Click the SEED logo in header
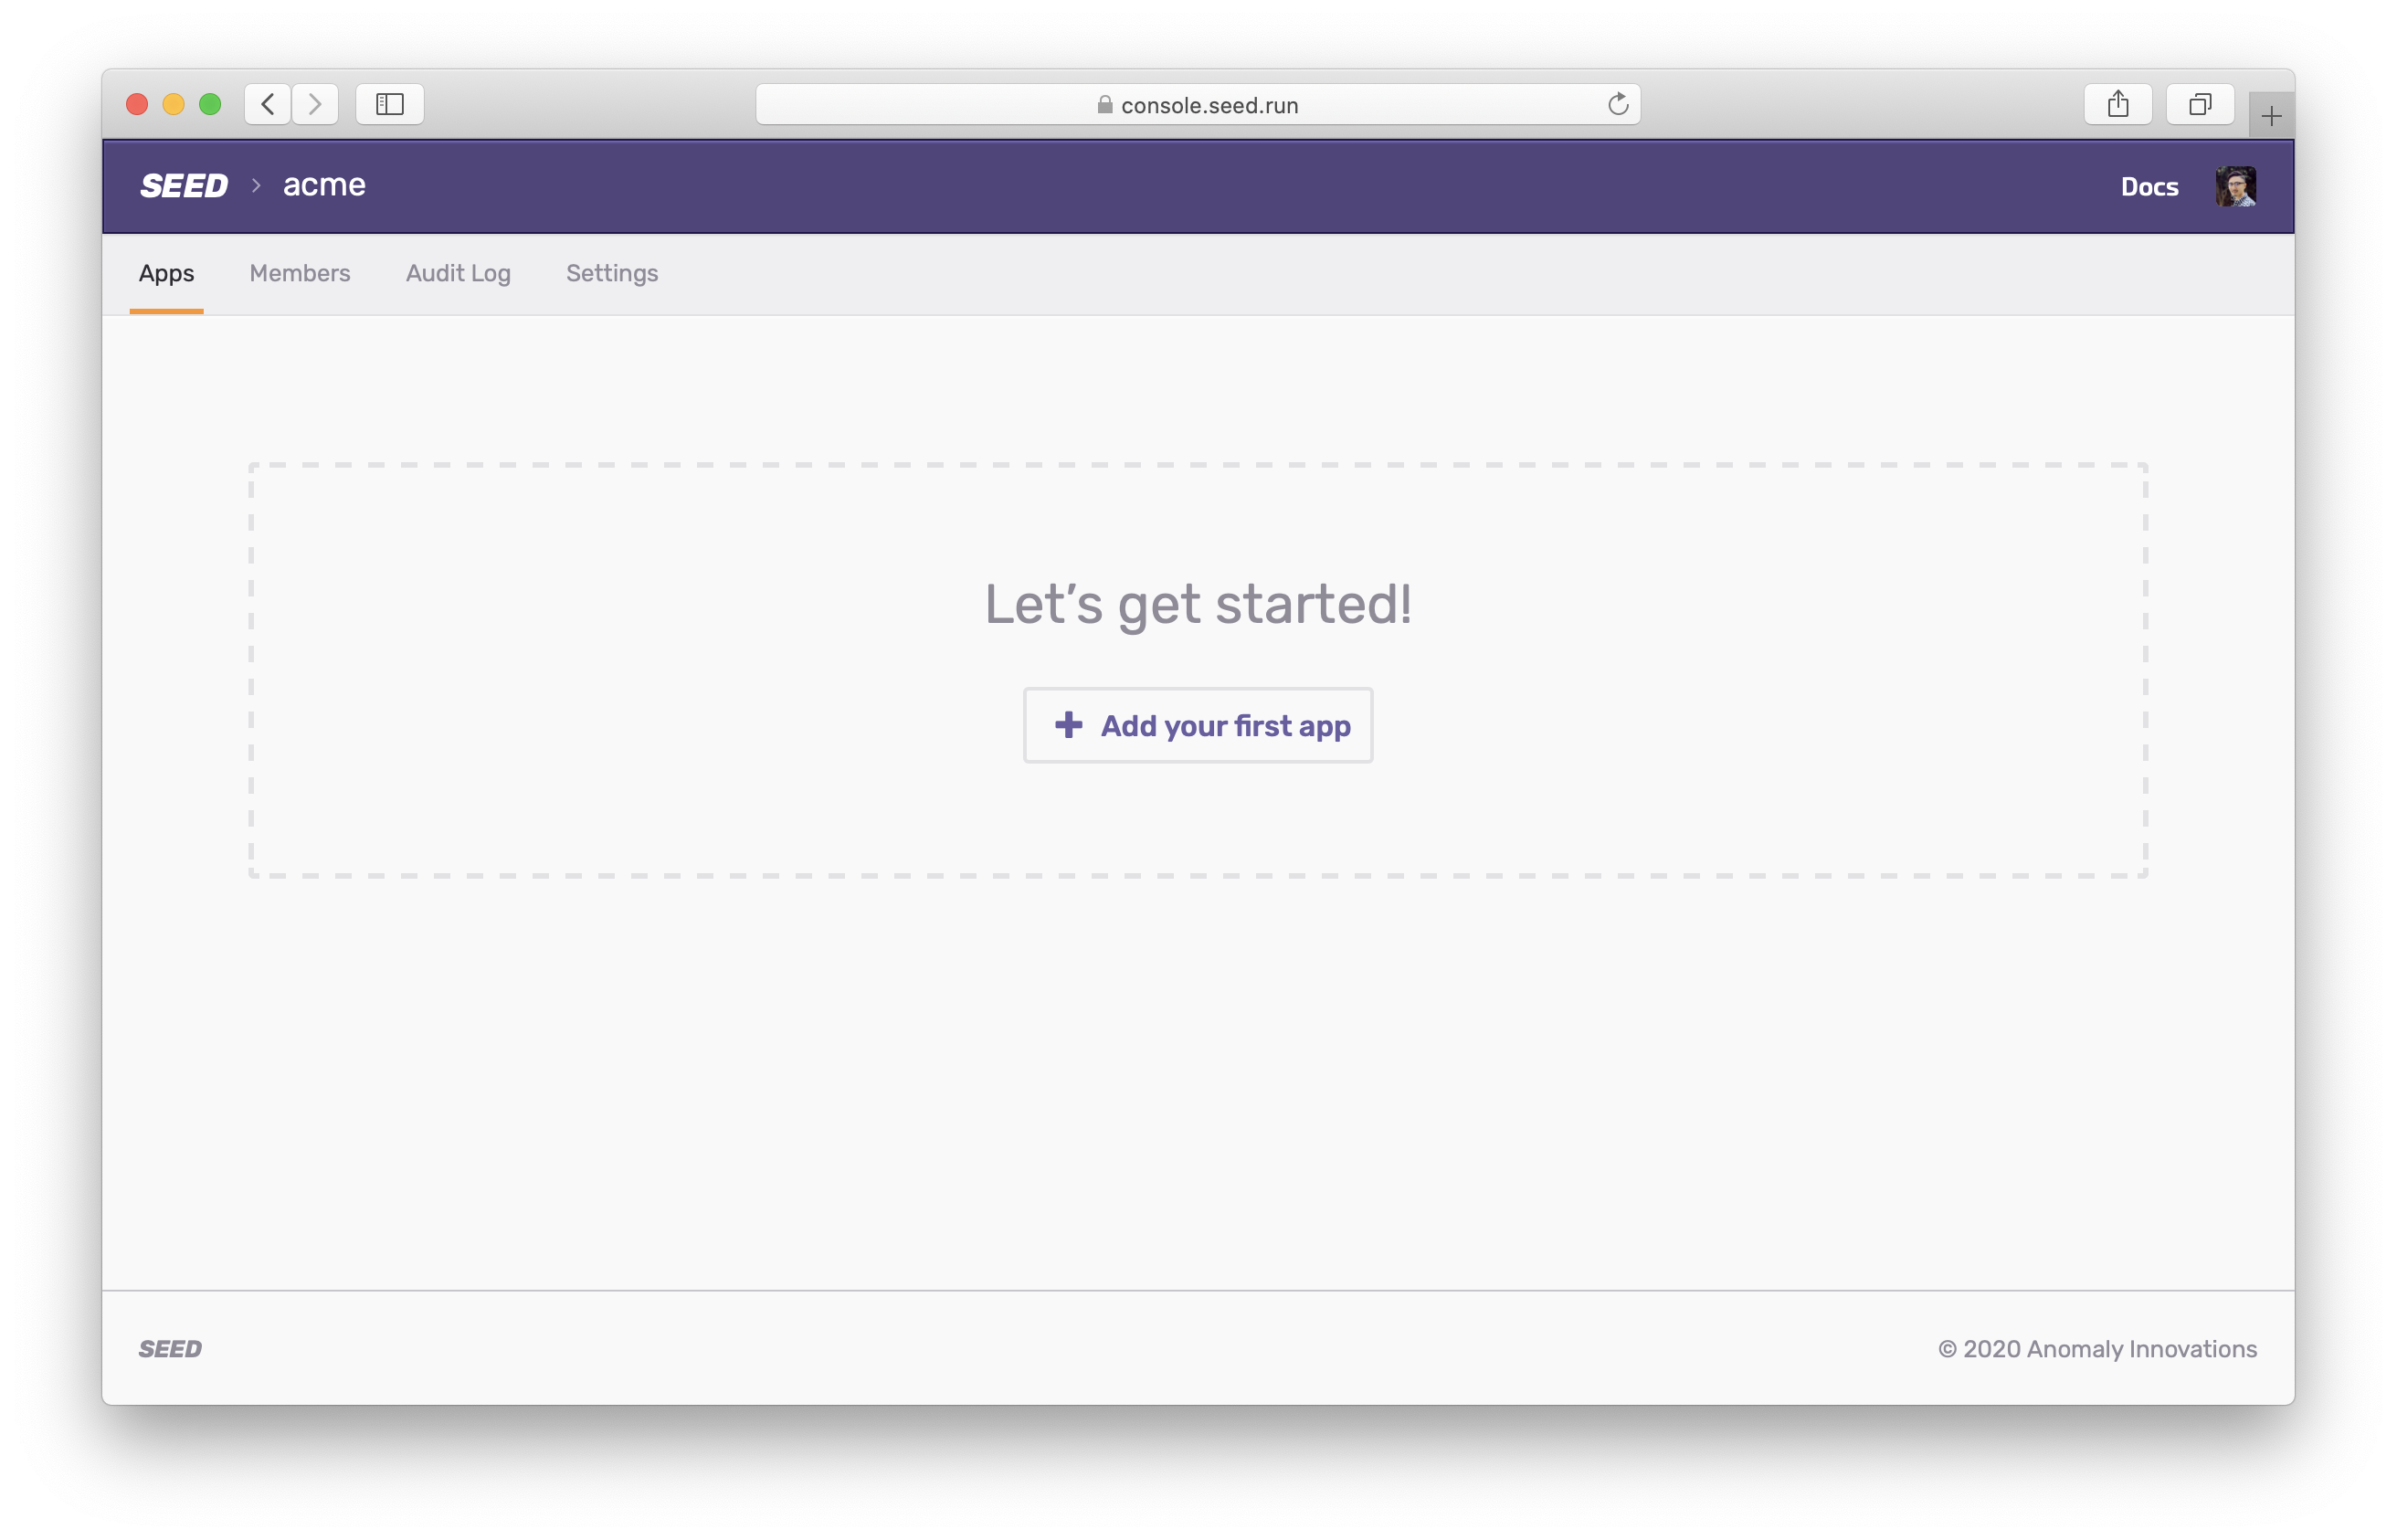This screenshot has height=1540, width=2397. 184,186
